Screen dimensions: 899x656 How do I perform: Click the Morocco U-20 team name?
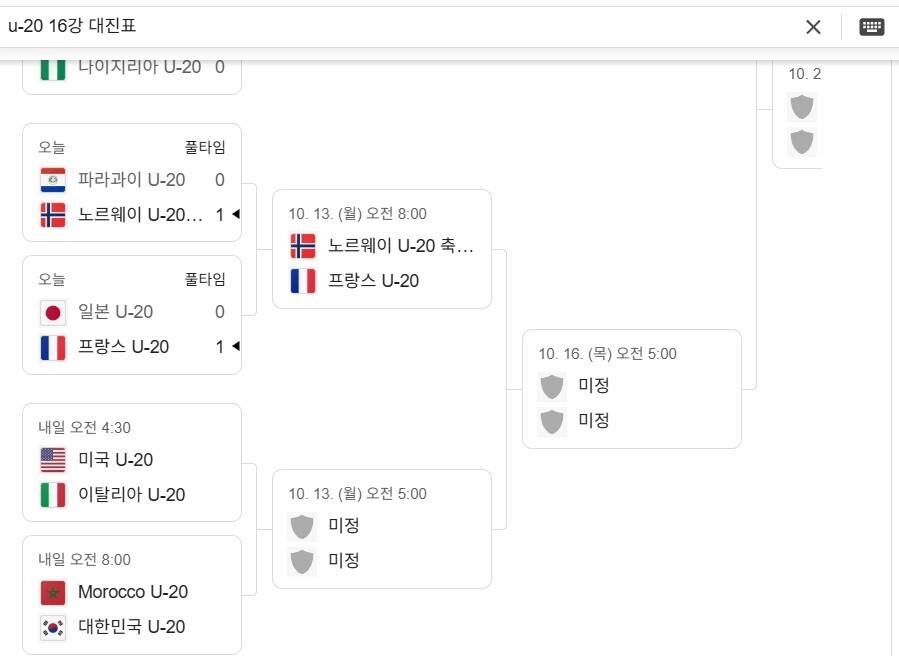(133, 592)
